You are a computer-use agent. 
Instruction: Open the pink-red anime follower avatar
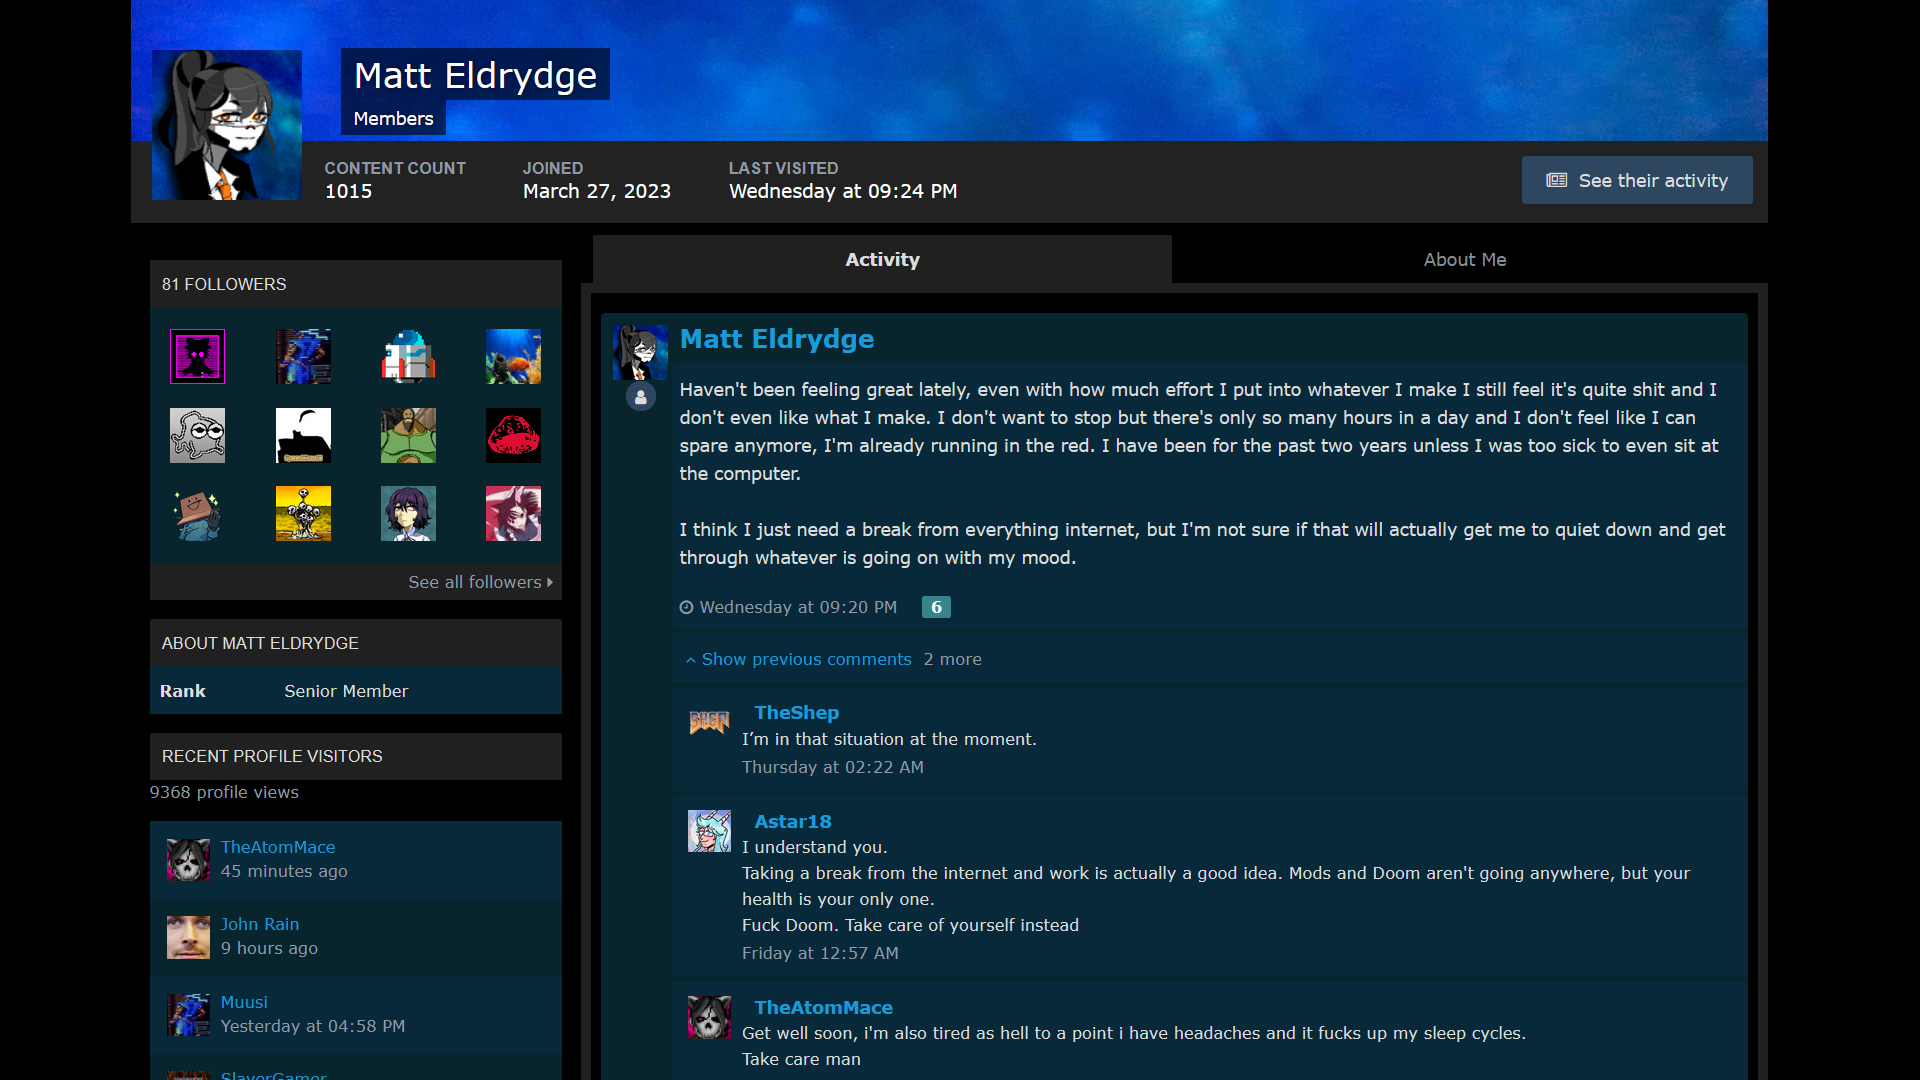click(513, 513)
